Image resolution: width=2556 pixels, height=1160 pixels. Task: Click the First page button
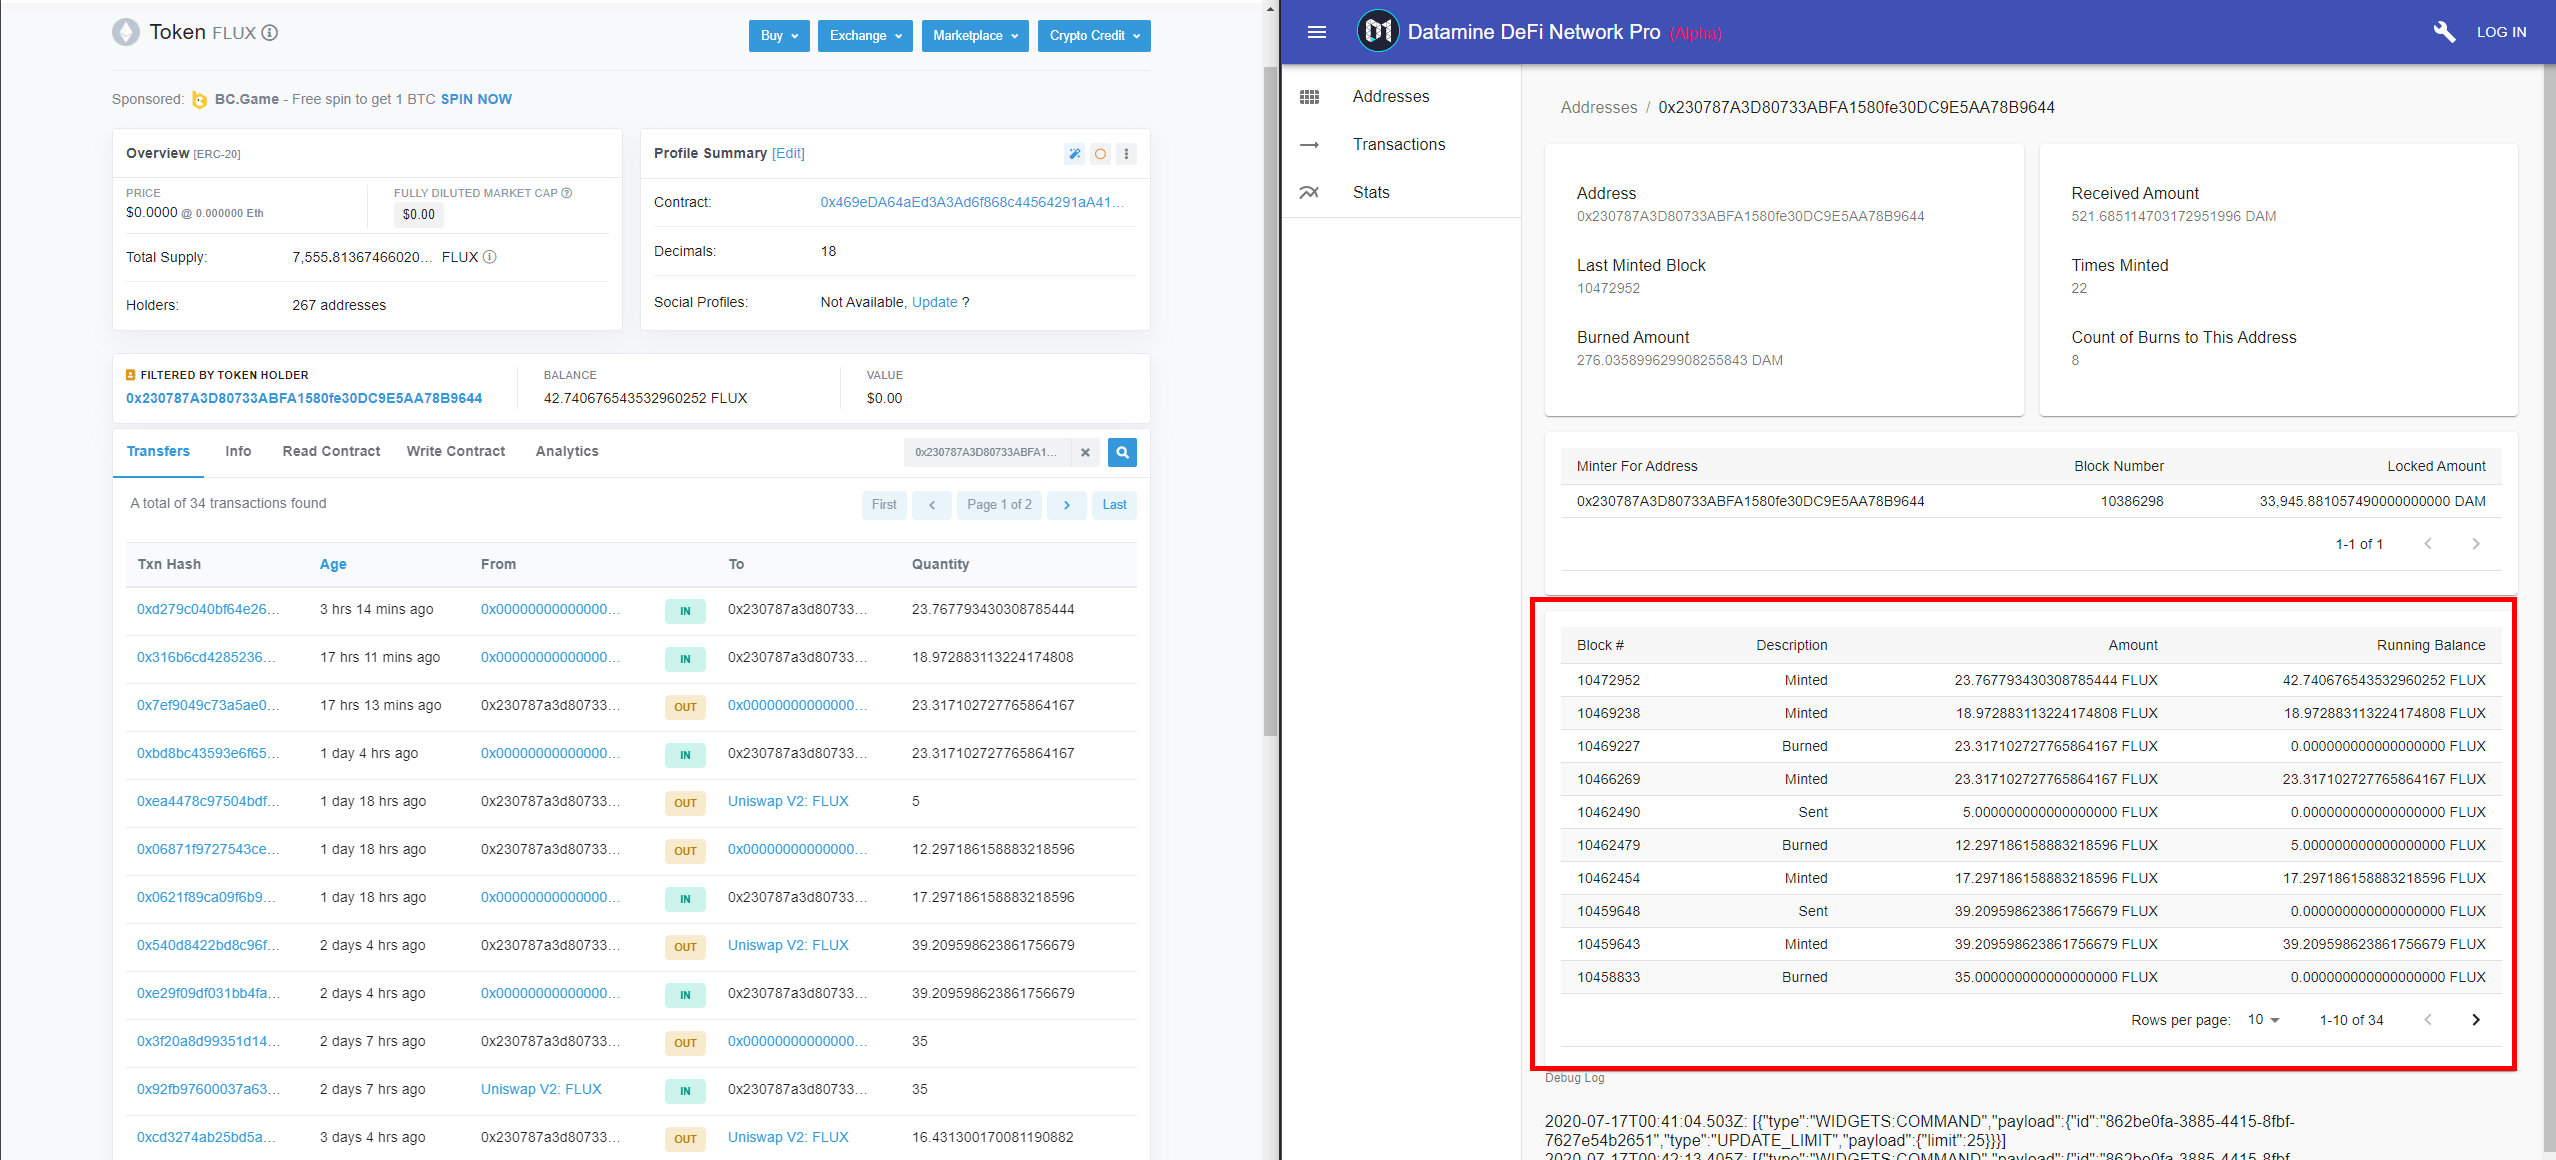(x=884, y=505)
